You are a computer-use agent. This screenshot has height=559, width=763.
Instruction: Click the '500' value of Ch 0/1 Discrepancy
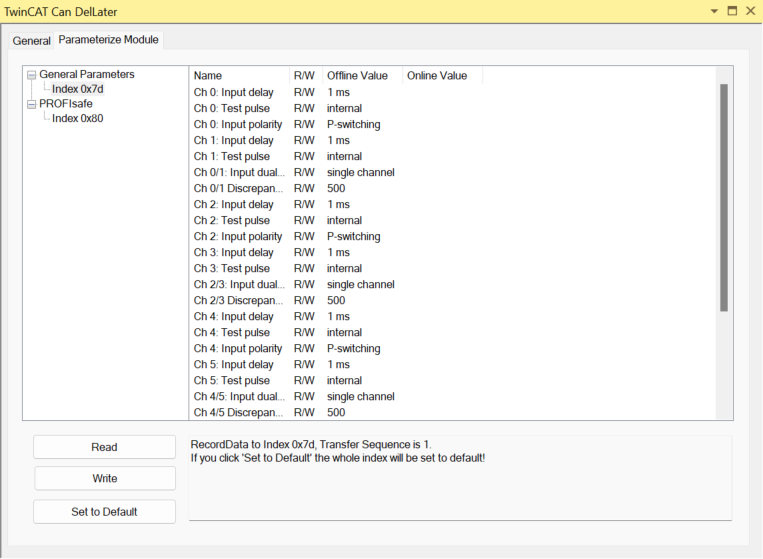[x=336, y=189]
